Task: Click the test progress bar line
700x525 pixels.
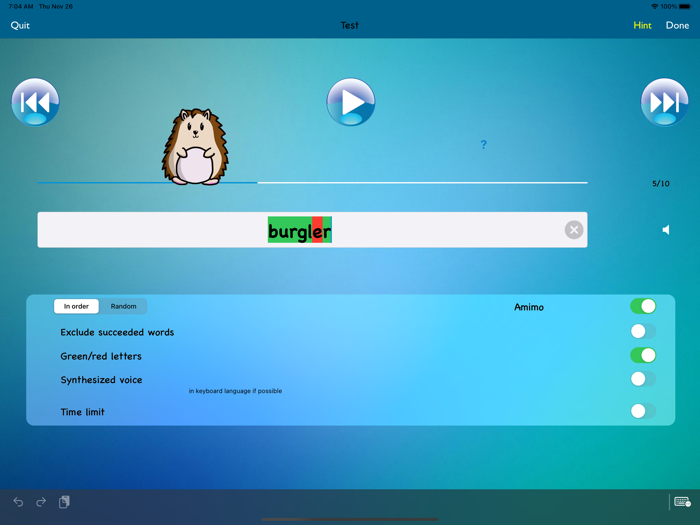Action: pyautogui.click(x=312, y=183)
